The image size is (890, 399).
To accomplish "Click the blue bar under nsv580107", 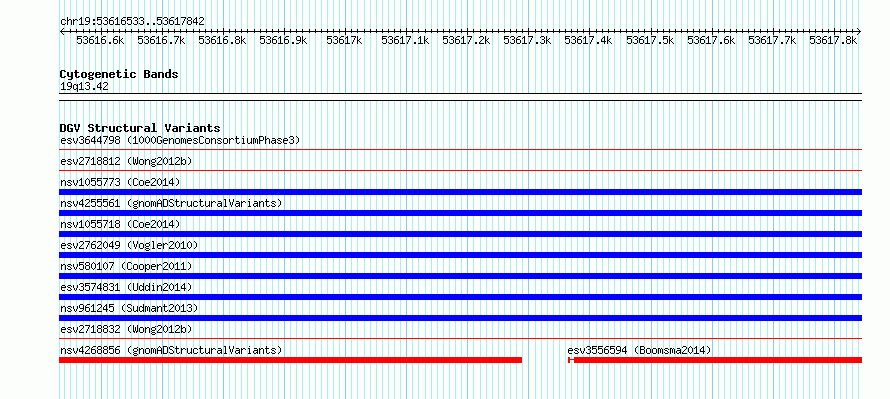I will 460,276.
